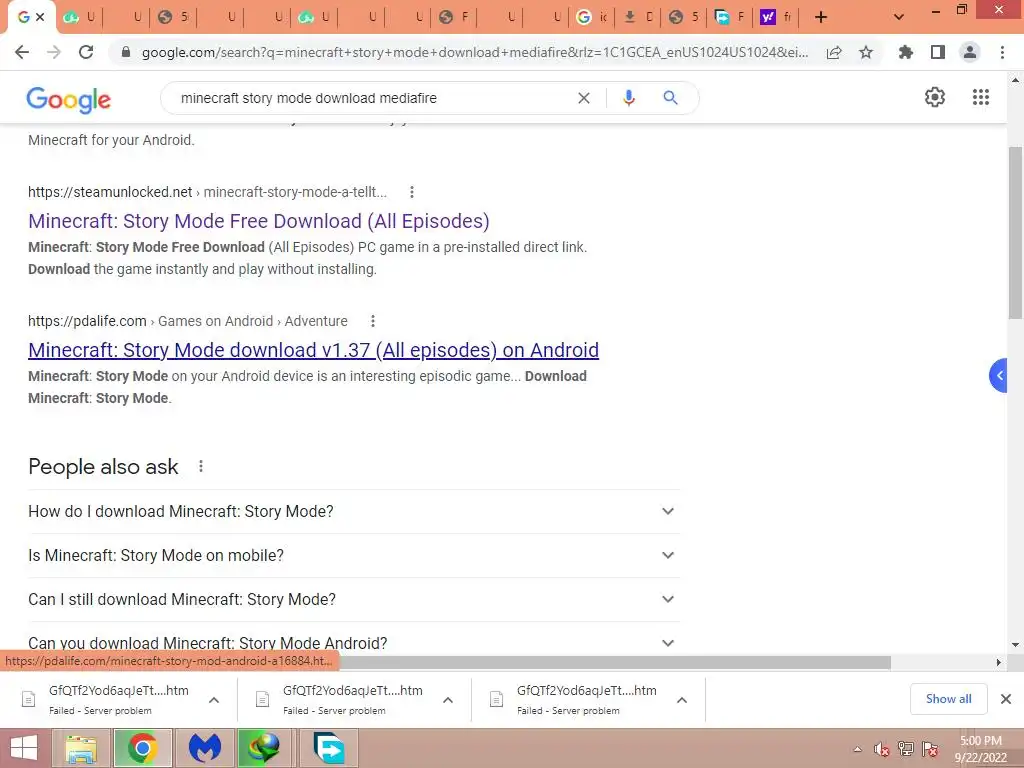Open options caret for second failed download
The image size is (1024, 768).
[x=448, y=700]
